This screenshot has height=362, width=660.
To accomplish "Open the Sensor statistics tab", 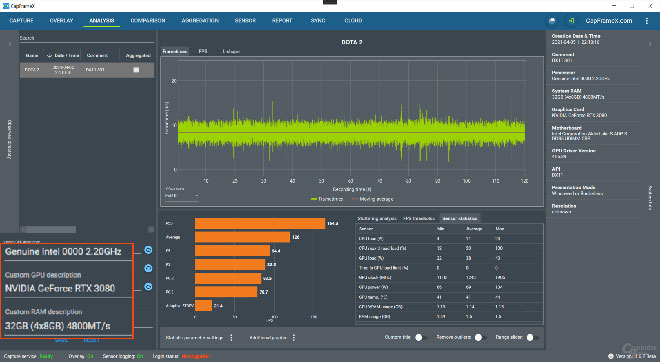I will coord(460,218).
